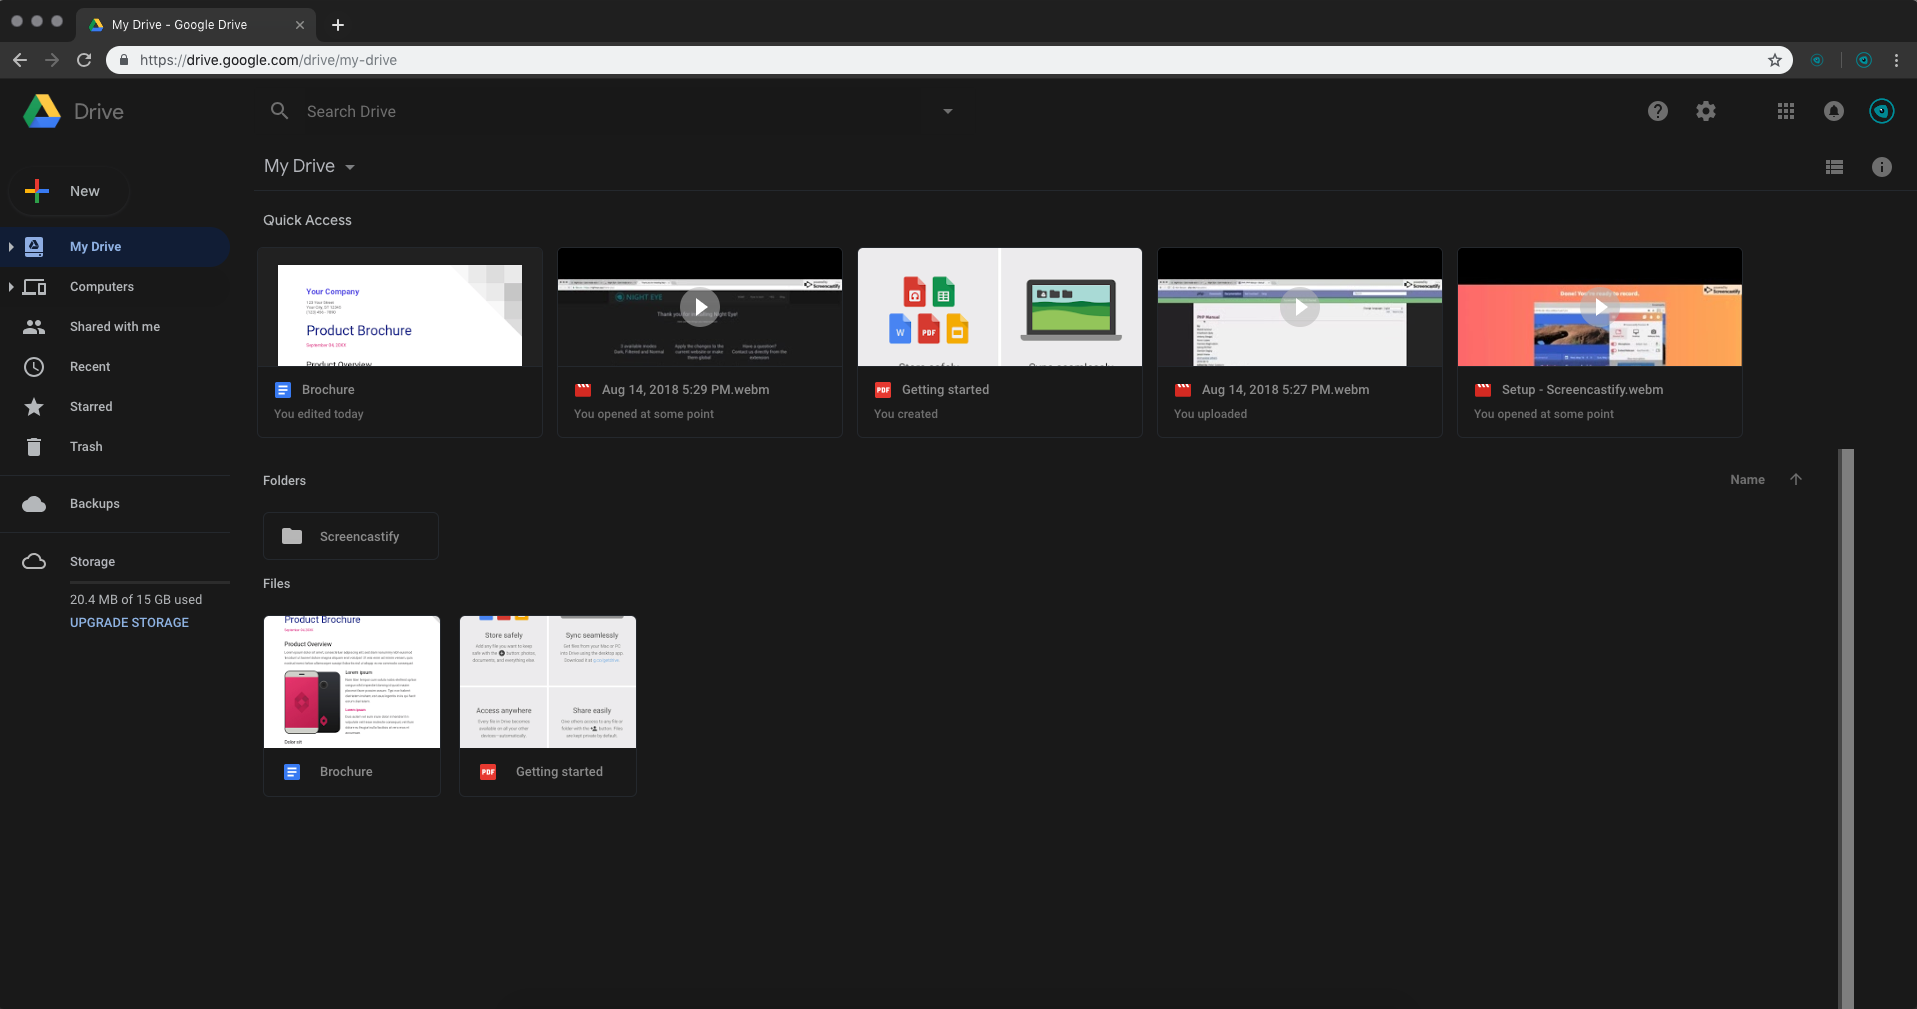Reverse sort direction with the arrow icon
The height and width of the screenshot is (1009, 1917).
click(x=1796, y=480)
